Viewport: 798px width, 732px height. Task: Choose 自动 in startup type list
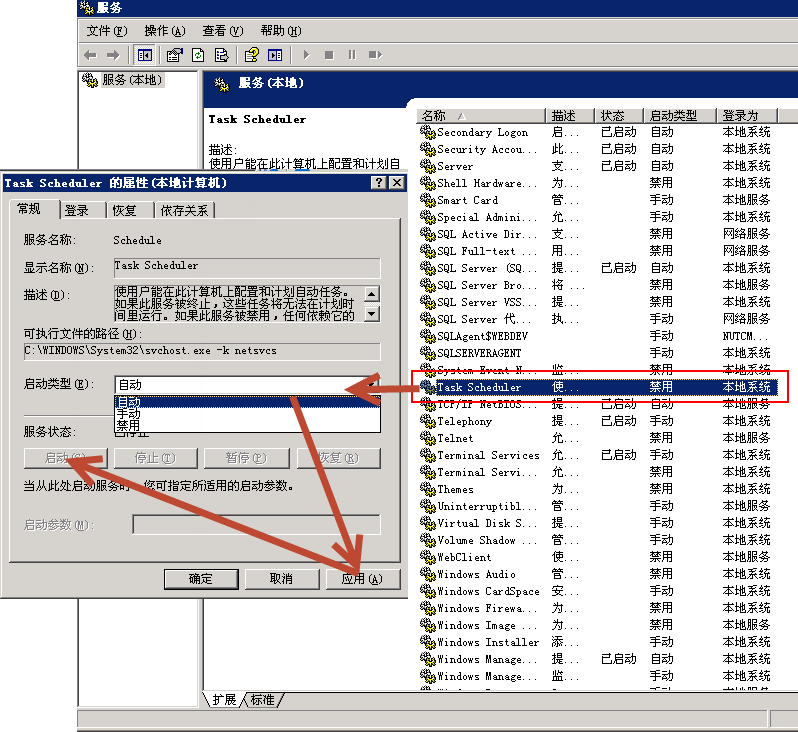click(x=247, y=402)
